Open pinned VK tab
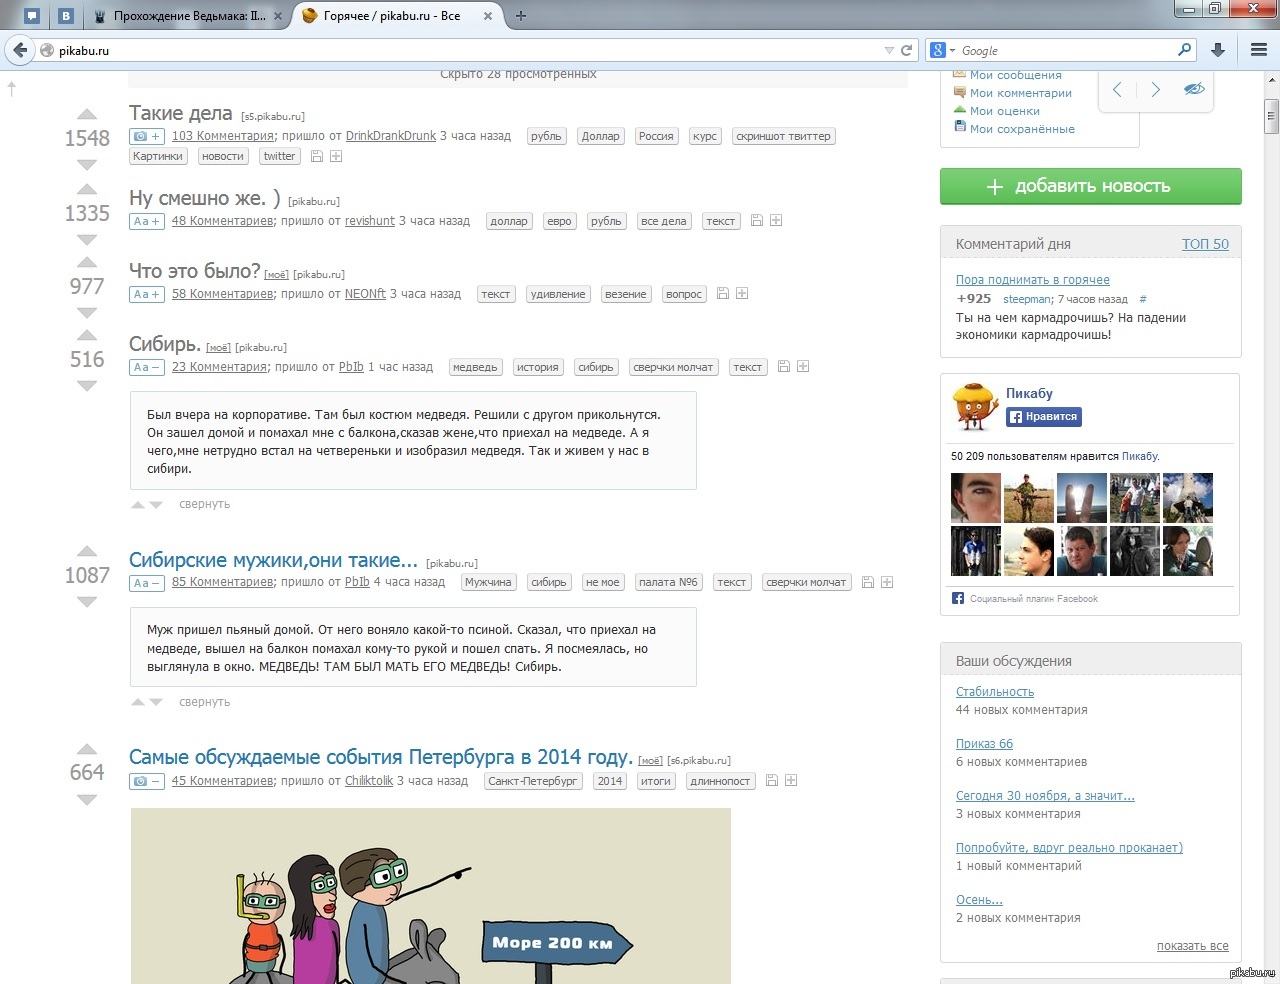 point(66,16)
